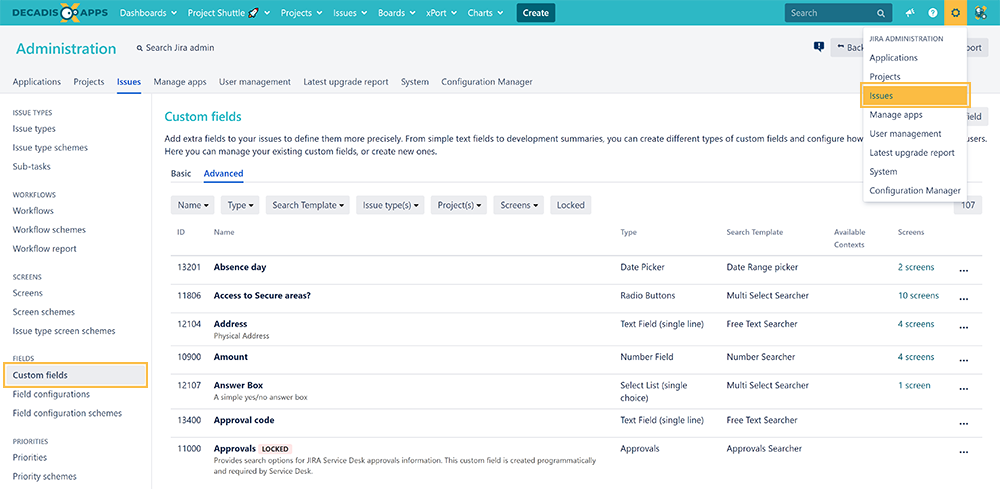Select Issues in Jira Administration dropdown

[x=915, y=96]
